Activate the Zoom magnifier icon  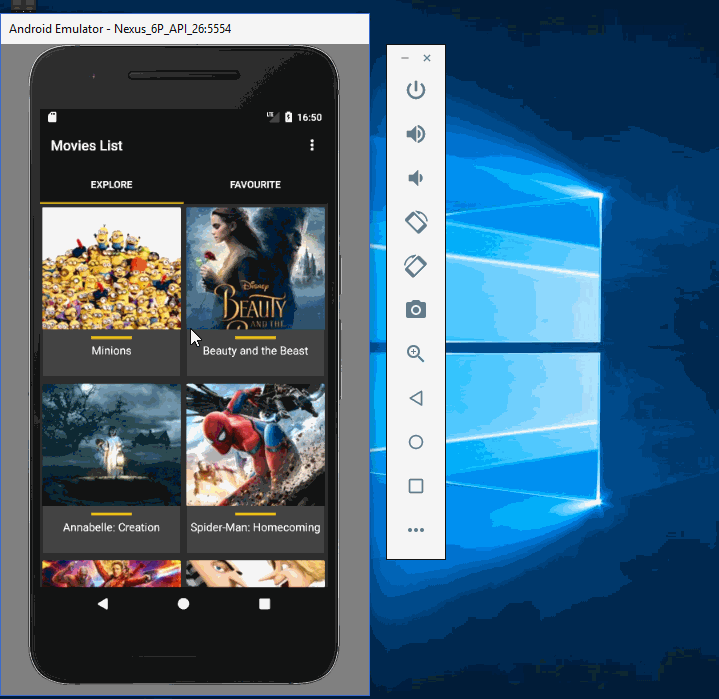tap(416, 354)
